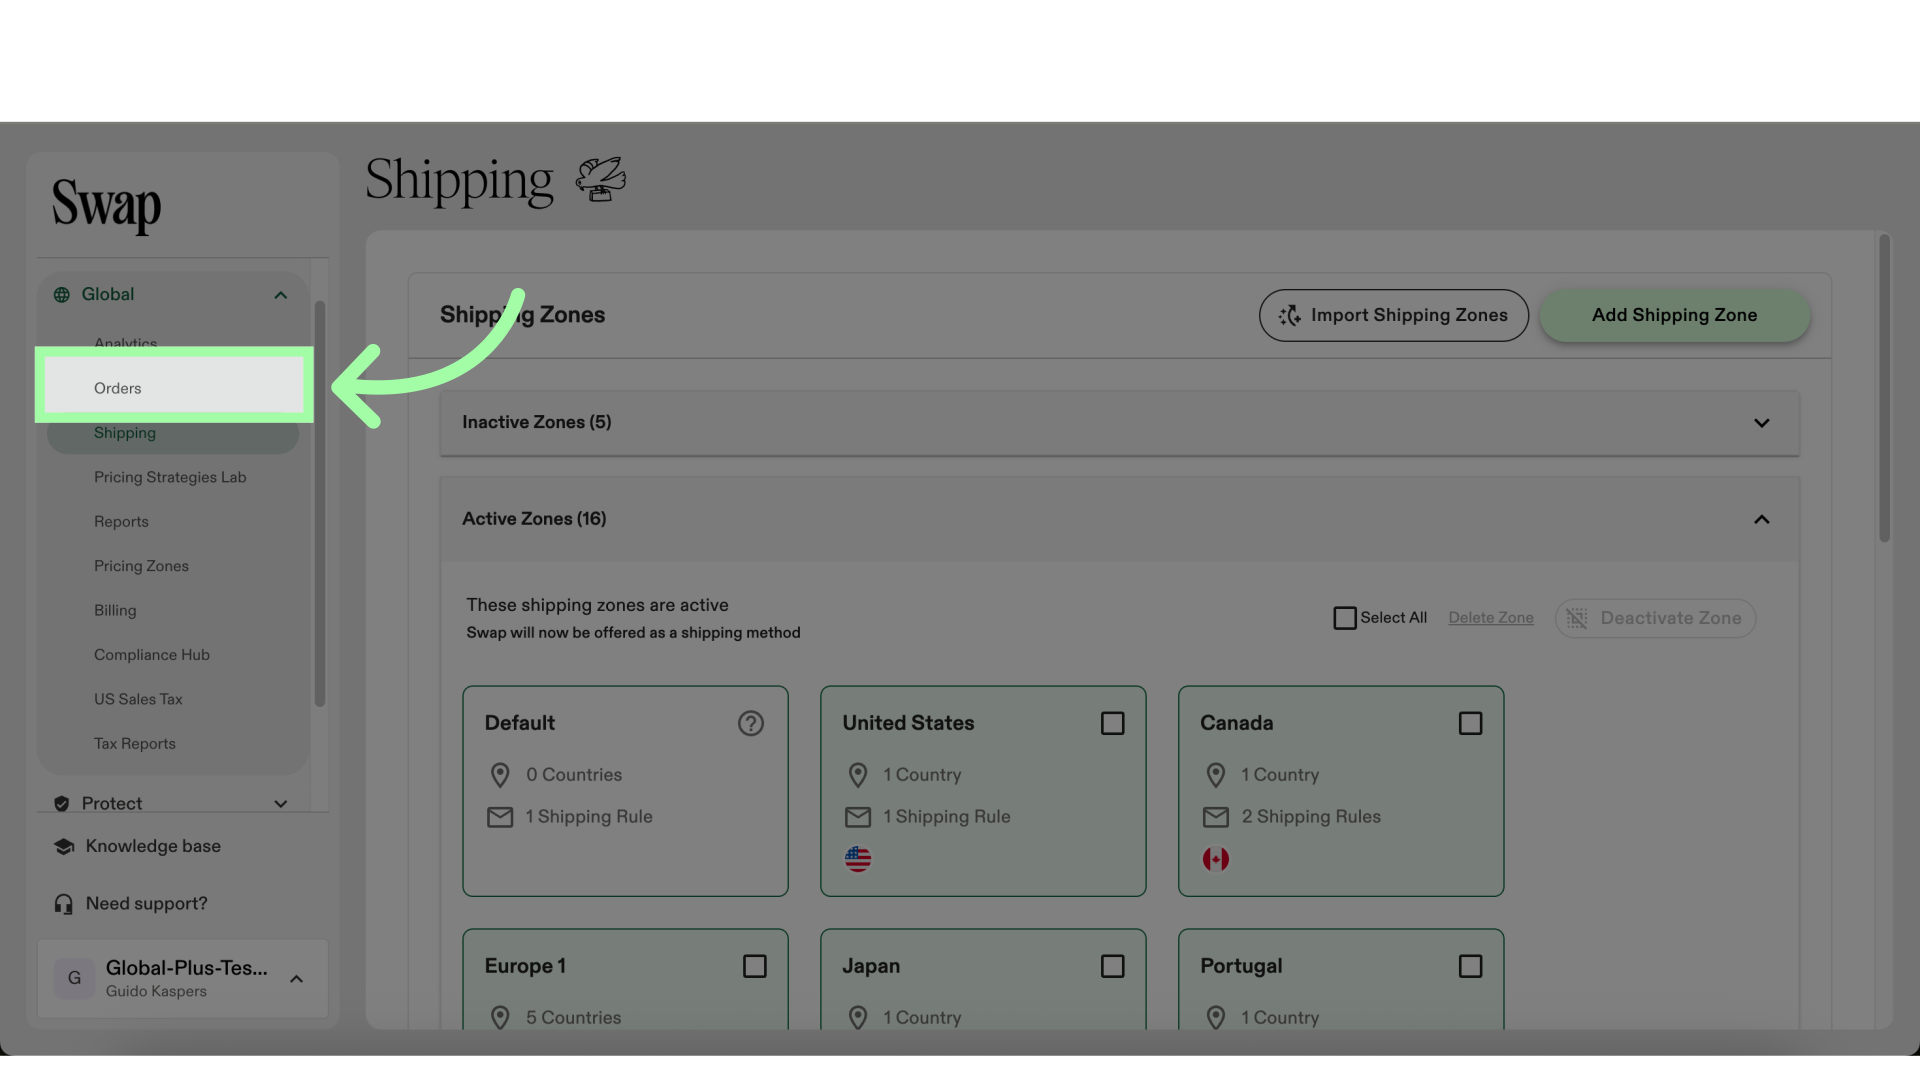The width and height of the screenshot is (1920, 1080).
Task: Click the Canada envelope icon
Action: (1216, 817)
